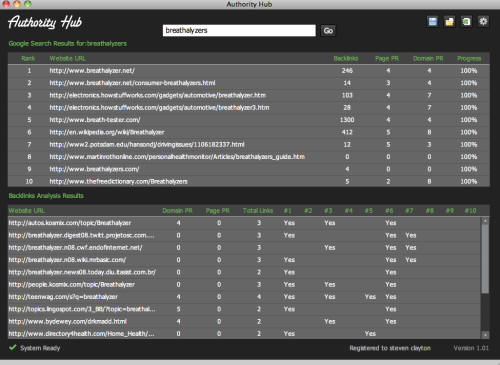Click the backlinks value 412

click(347, 132)
